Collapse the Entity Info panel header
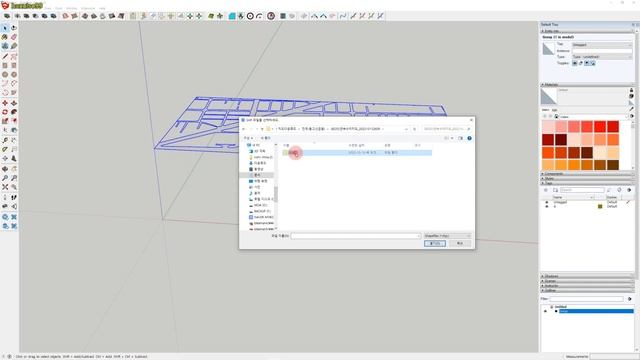Image resolution: width=640 pixels, height=360 pixels. pyautogui.click(x=588, y=31)
